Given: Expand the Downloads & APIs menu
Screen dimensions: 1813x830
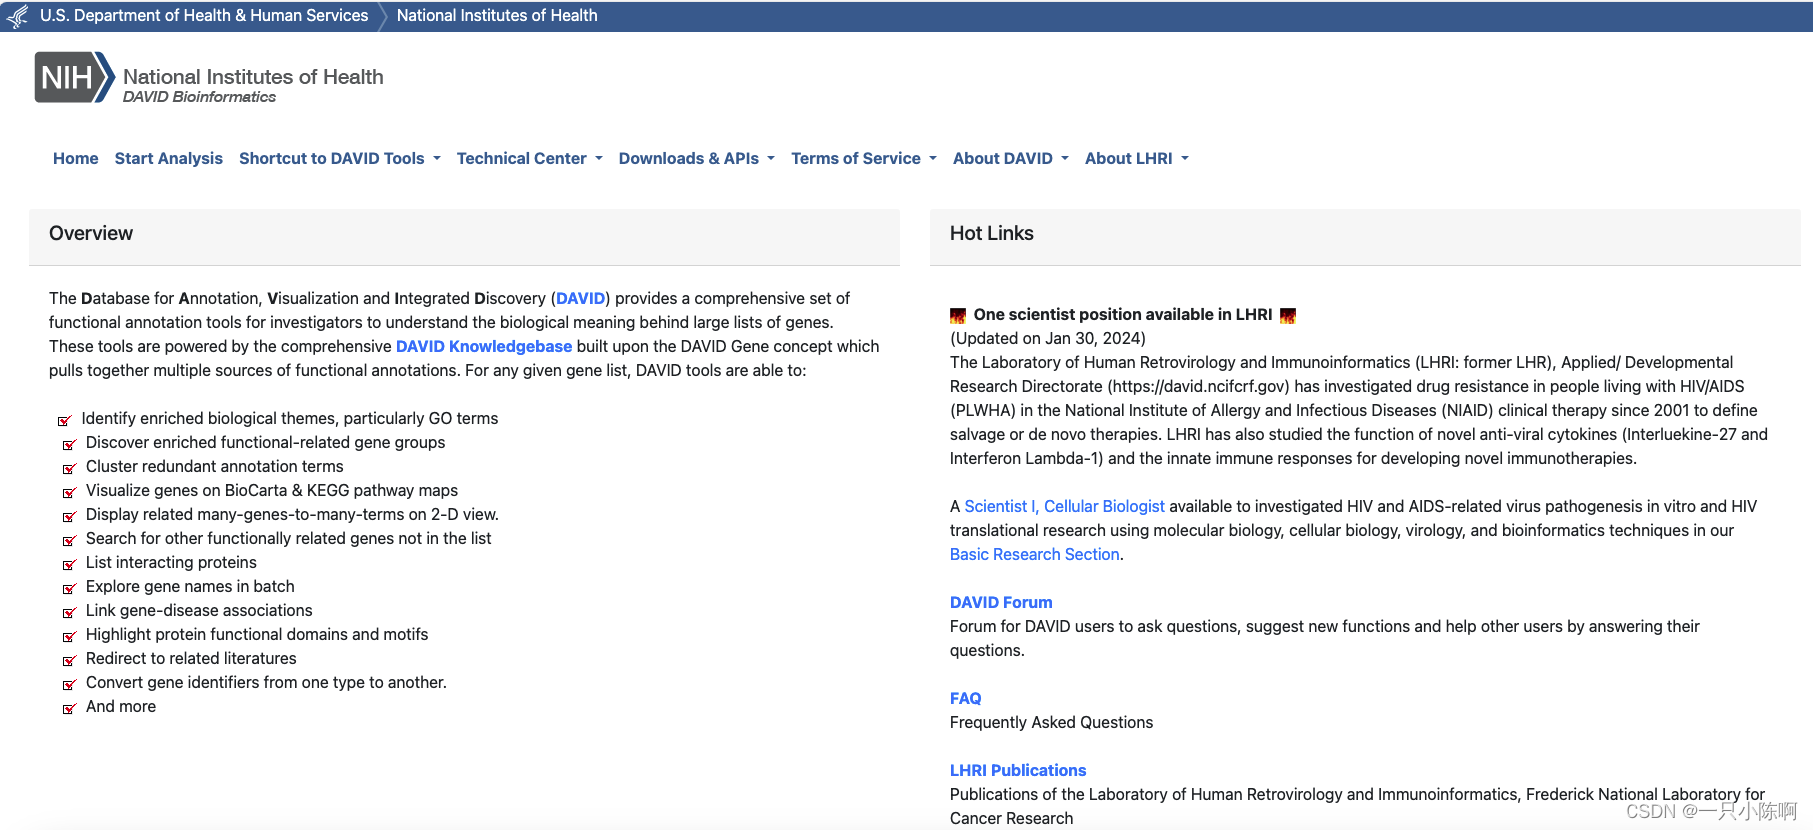Looking at the screenshot, I should pyautogui.click(x=697, y=158).
